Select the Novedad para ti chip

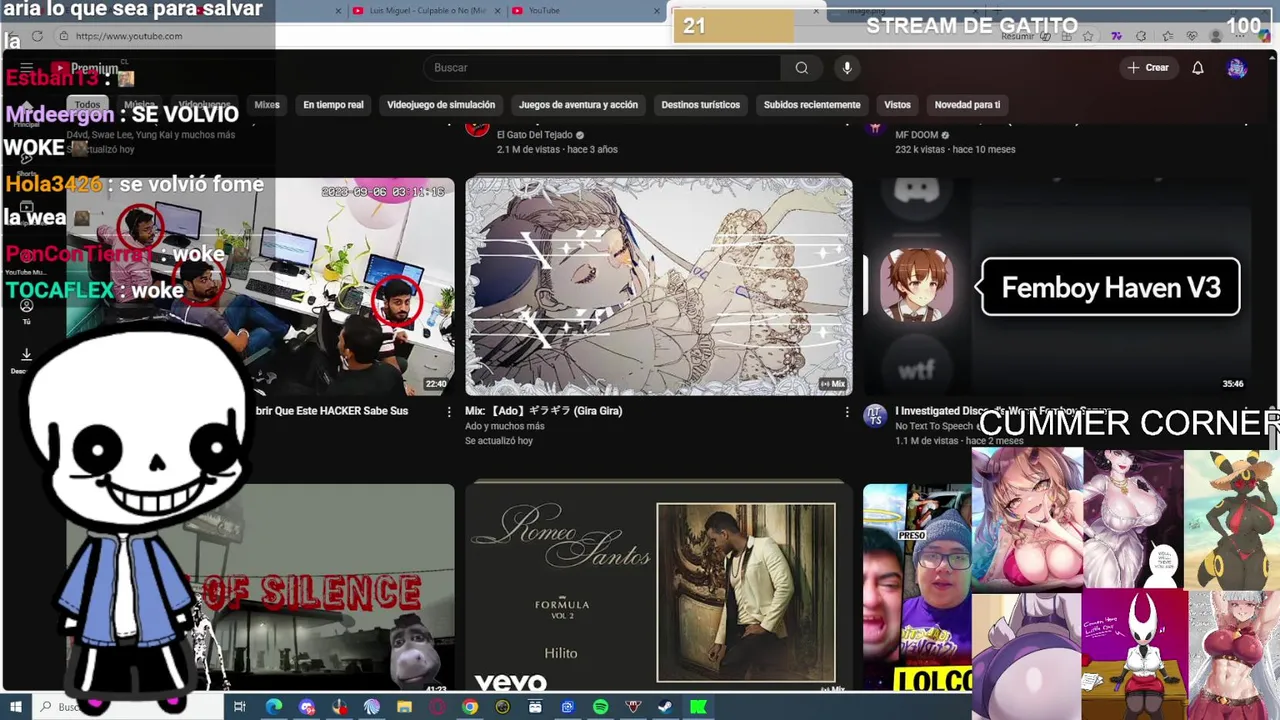[967, 105]
